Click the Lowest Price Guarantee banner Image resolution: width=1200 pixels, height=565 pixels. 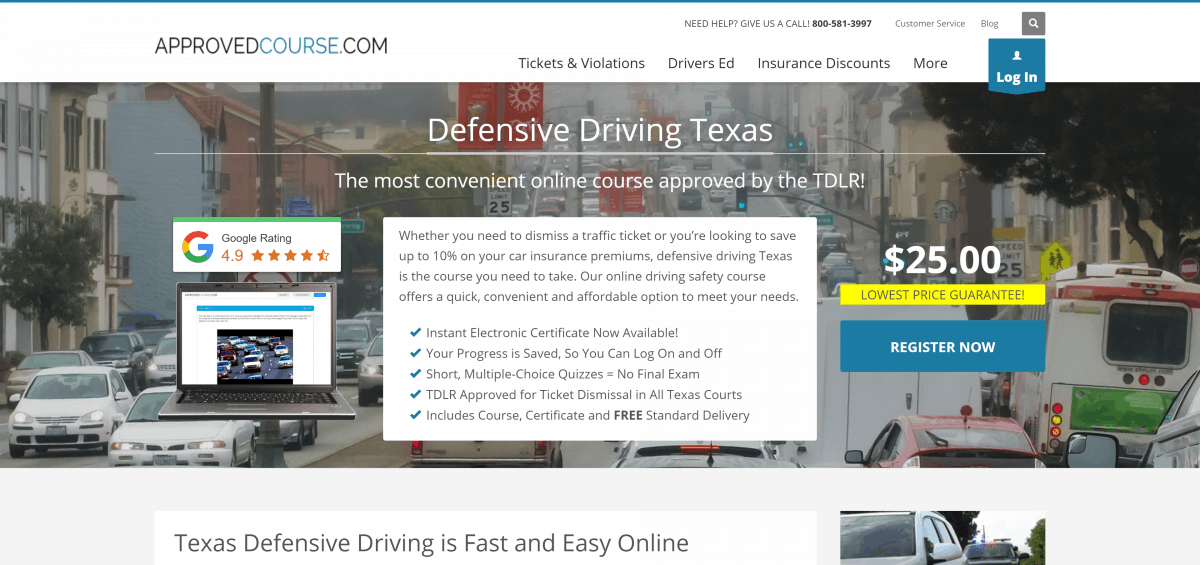click(942, 295)
